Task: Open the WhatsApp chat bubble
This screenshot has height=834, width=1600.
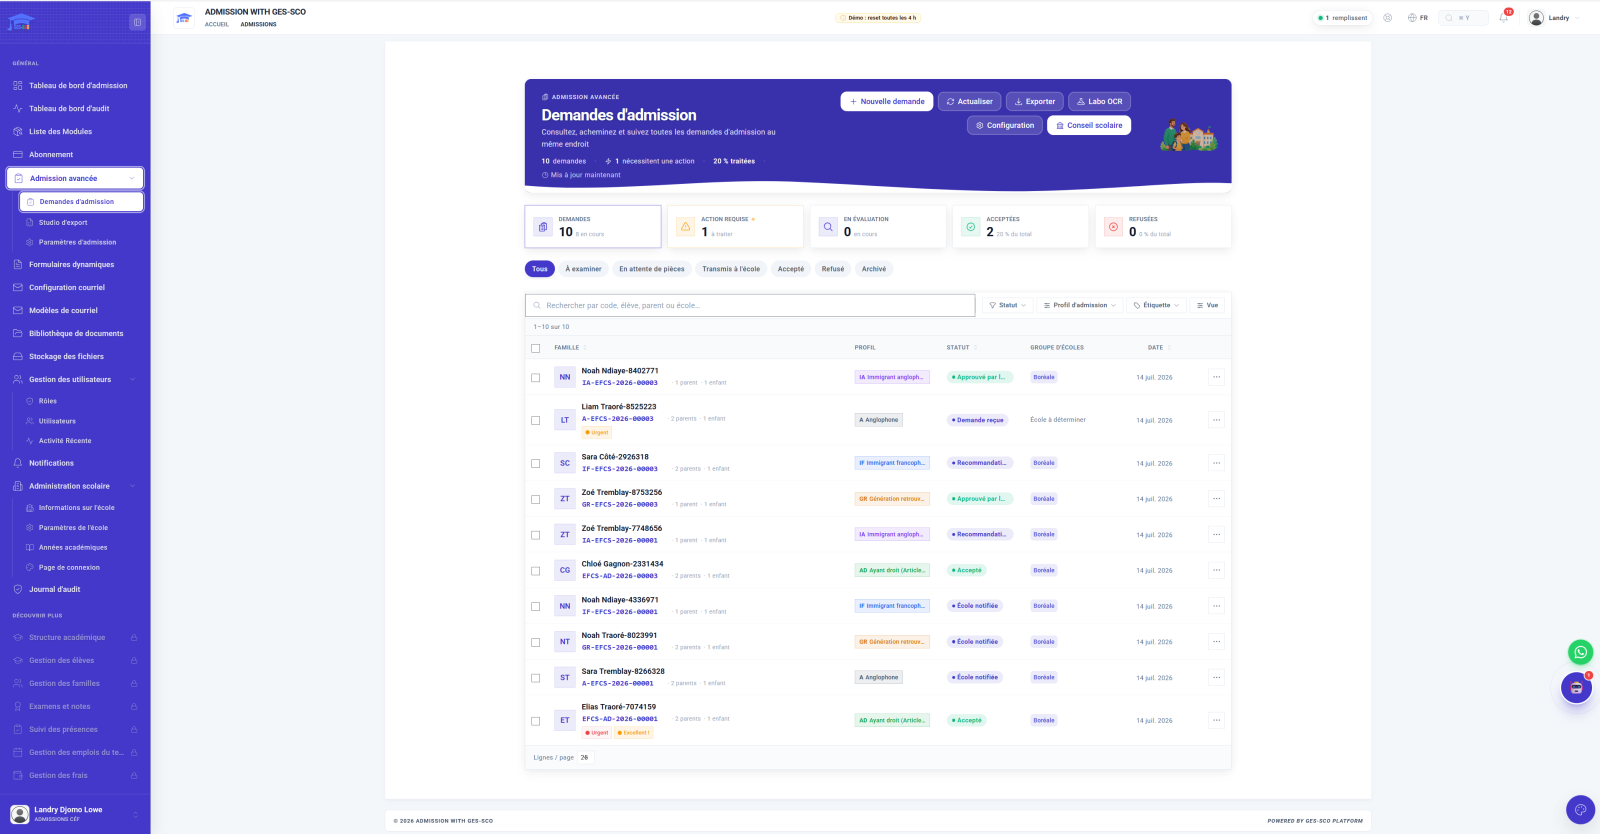Action: tap(1580, 652)
